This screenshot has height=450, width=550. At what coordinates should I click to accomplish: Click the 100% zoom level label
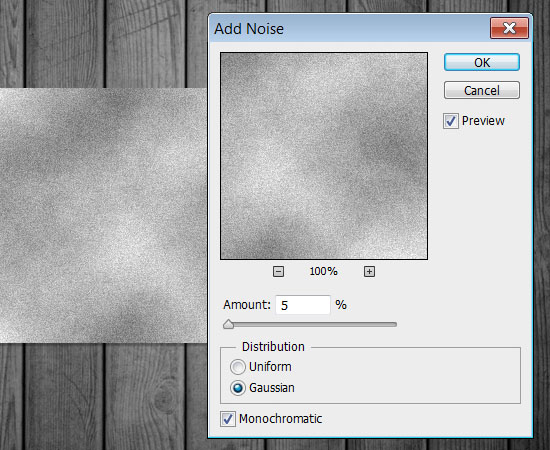[323, 271]
